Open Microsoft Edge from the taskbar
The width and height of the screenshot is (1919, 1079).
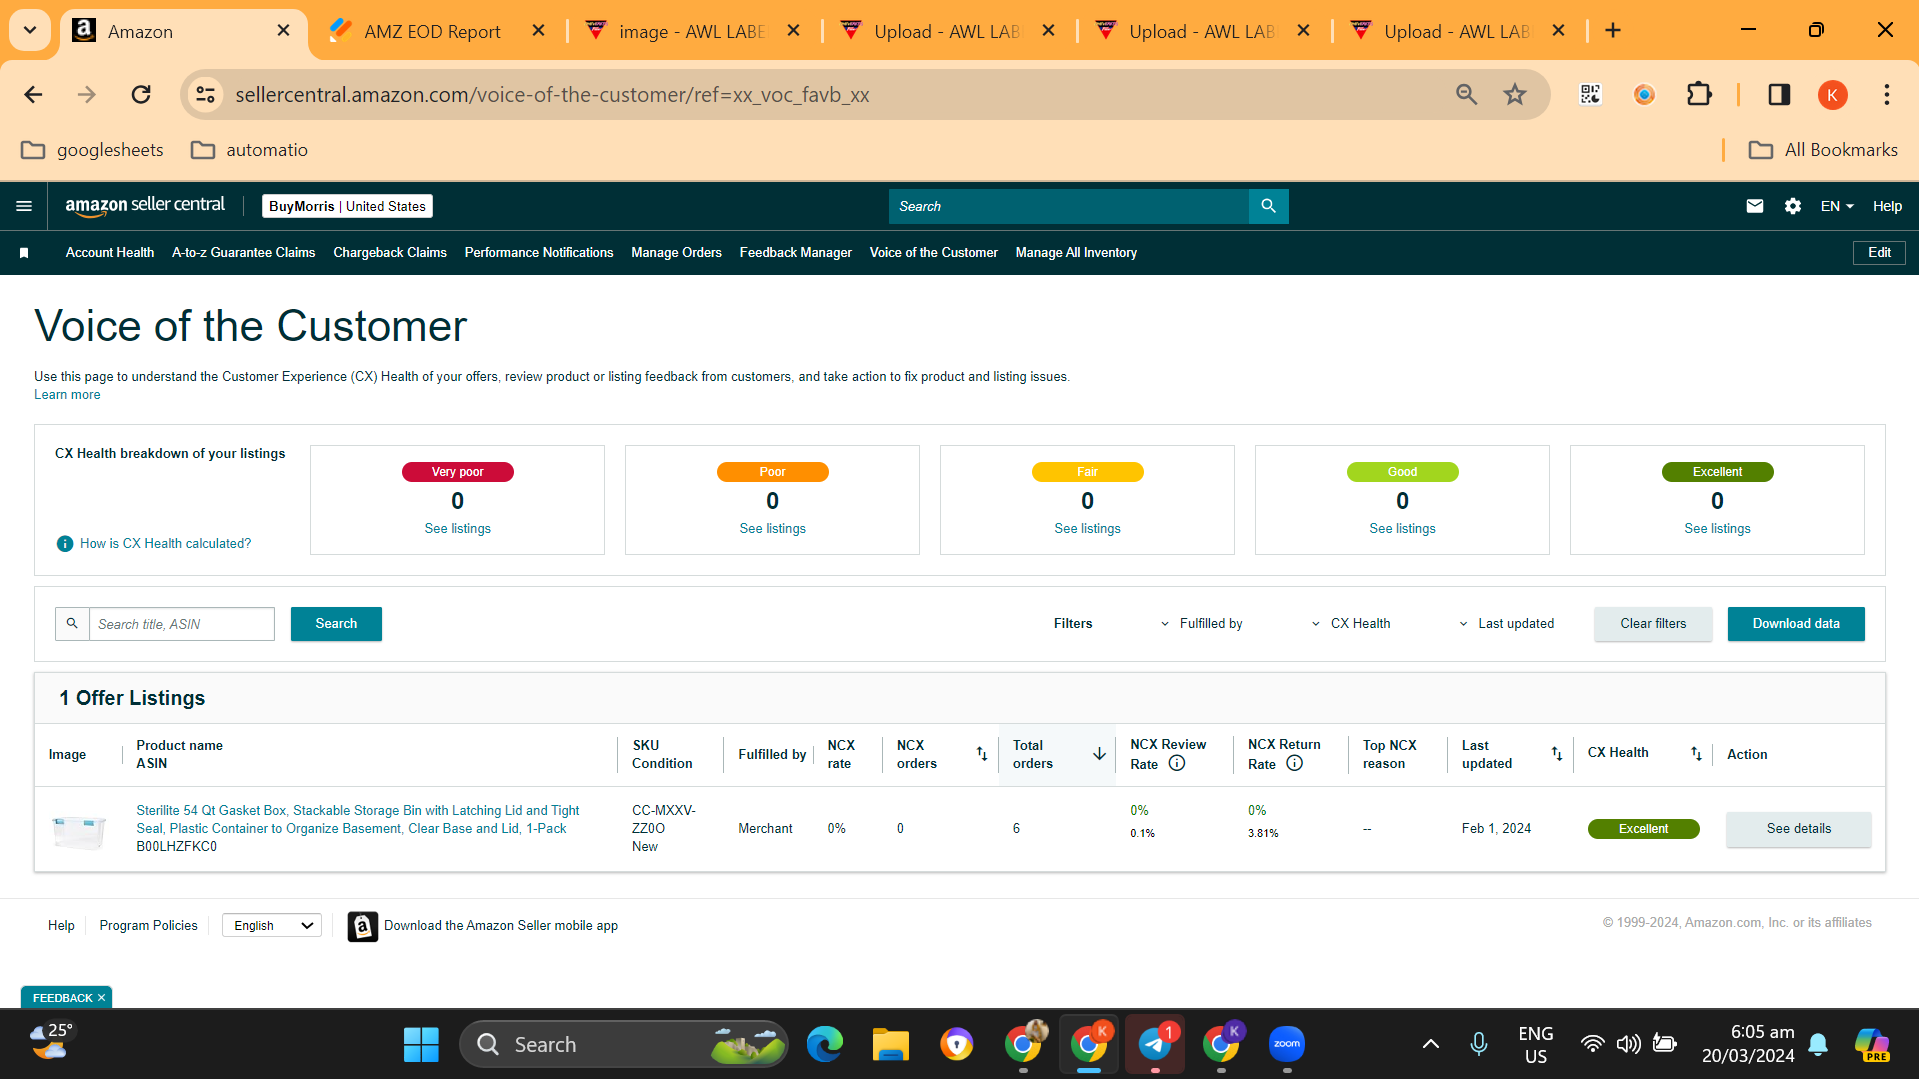[x=825, y=1044]
